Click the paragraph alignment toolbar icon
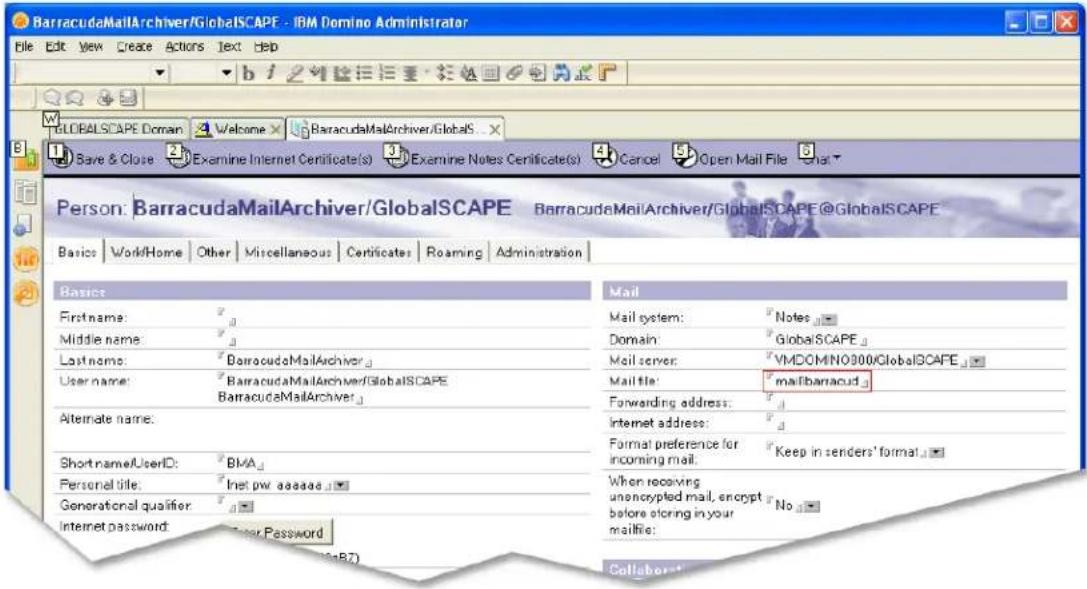 pos(410,73)
